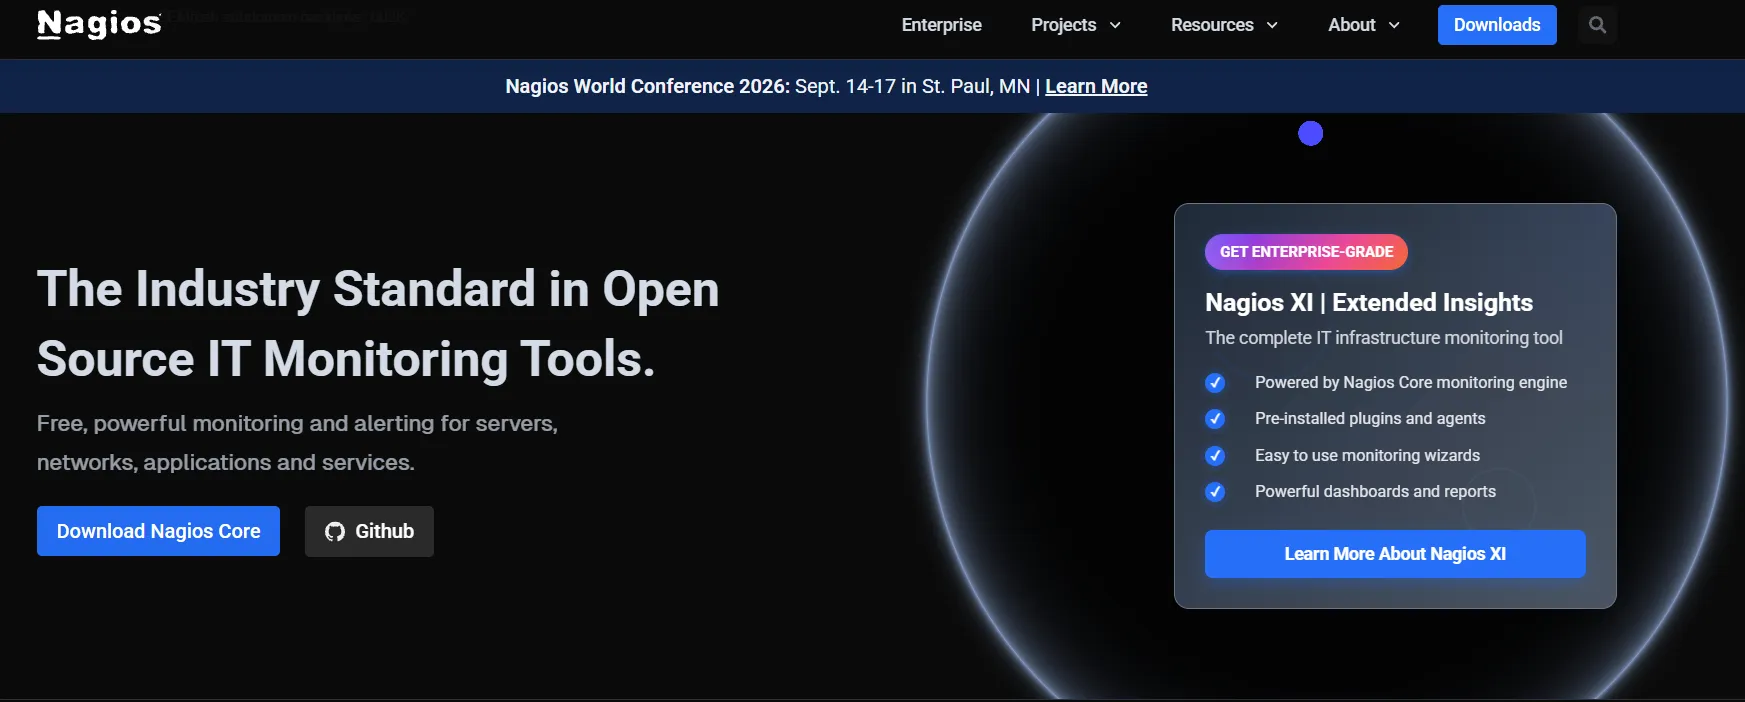
Task: Click 'Free, powerful monitoring and alerting' paragraph
Action: click(x=297, y=443)
